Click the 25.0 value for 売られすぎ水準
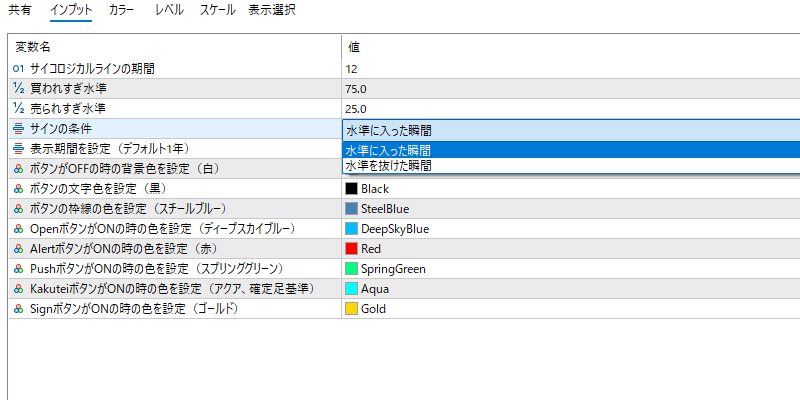 tap(356, 109)
